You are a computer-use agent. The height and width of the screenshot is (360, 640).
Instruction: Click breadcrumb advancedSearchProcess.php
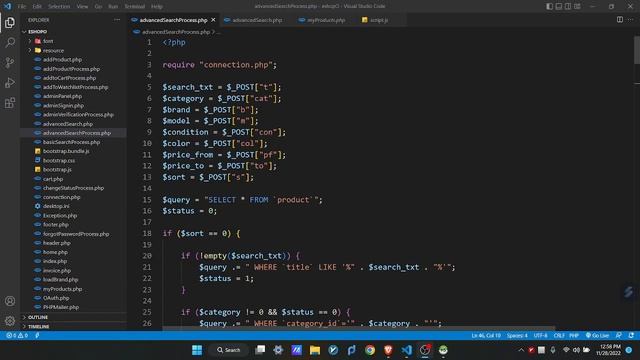pos(176,32)
